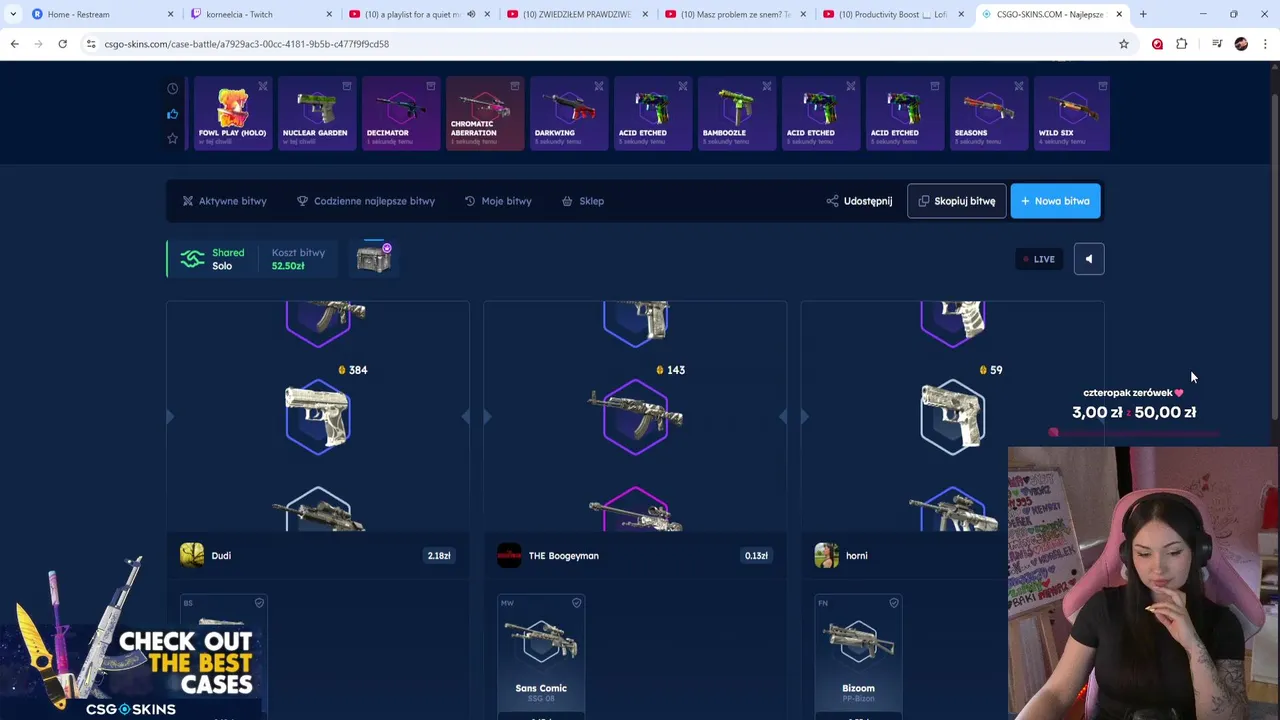The image size is (1280, 720).
Task: Switch to Productivity Boost Lofi tab
Action: click(x=892, y=14)
